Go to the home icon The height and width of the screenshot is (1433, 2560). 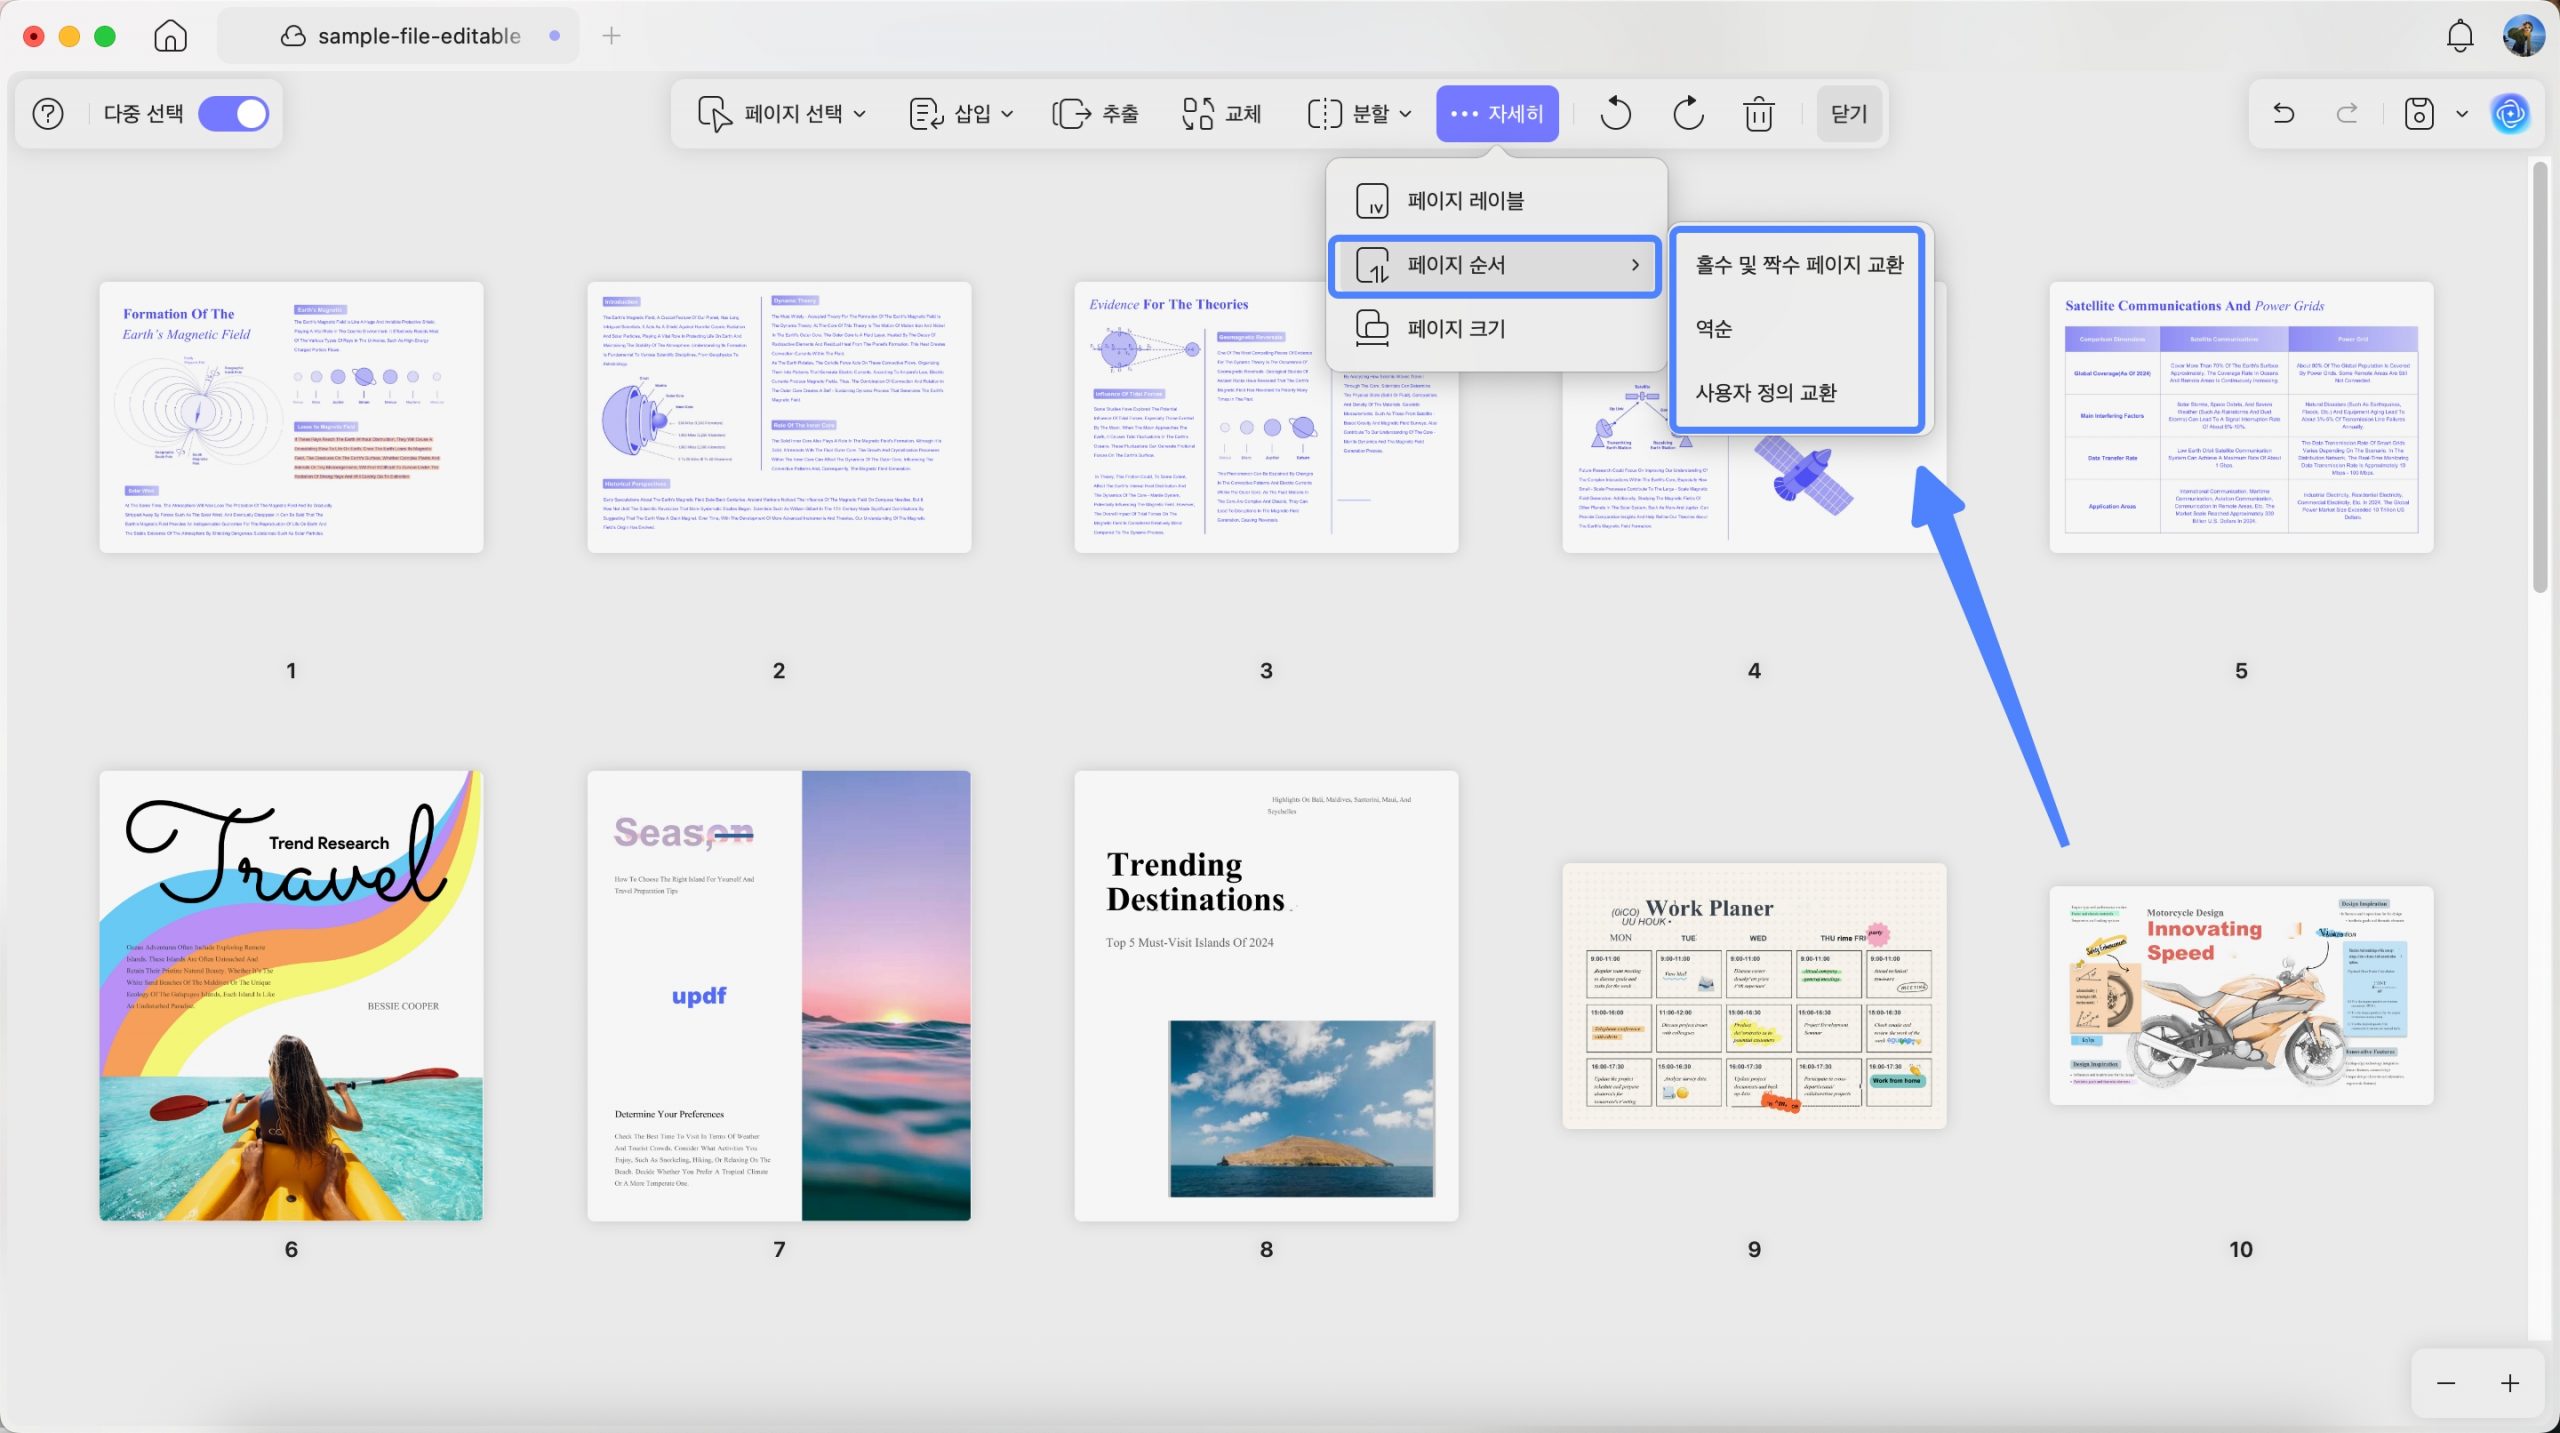[170, 36]
